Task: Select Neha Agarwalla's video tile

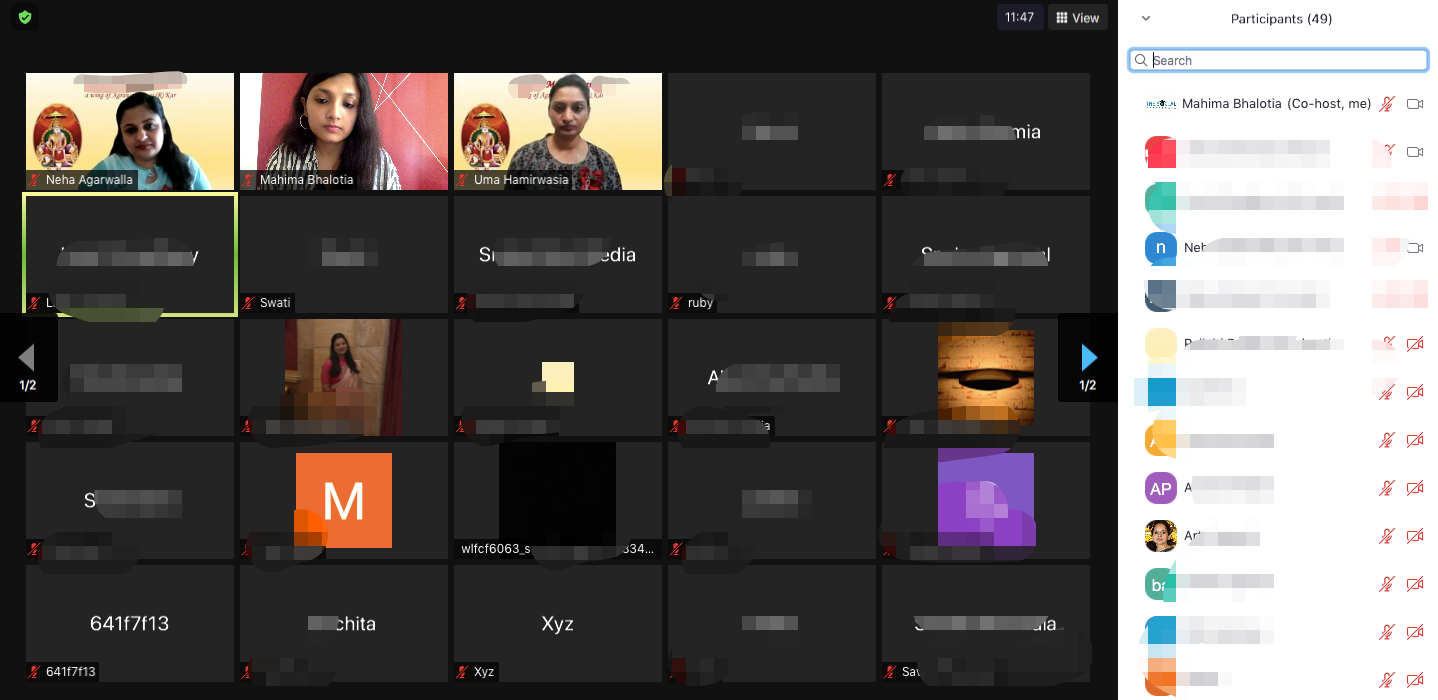Action: pyautogui.click(x=130, y=131)
